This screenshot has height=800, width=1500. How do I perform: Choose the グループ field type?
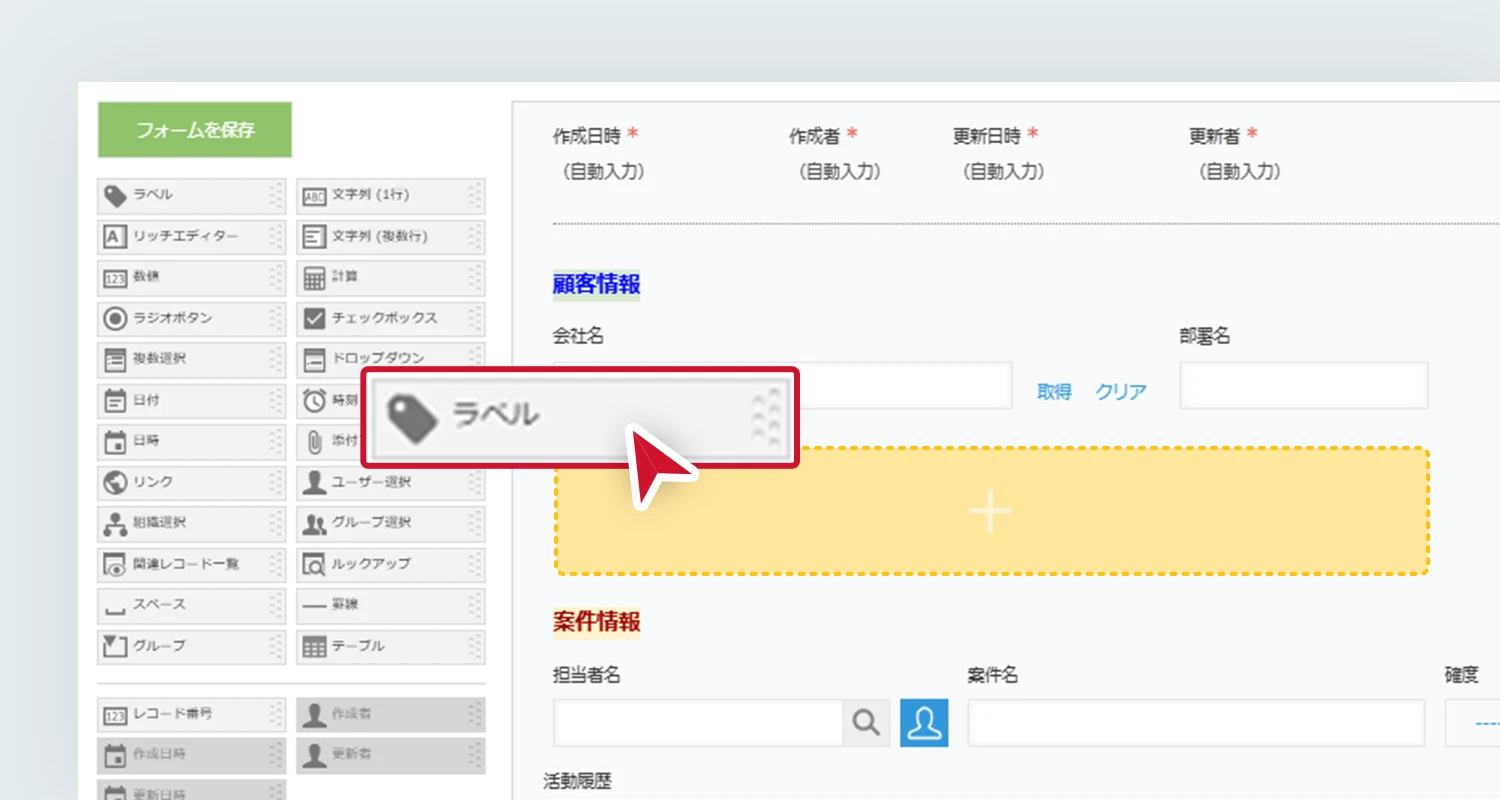(192, 647)
